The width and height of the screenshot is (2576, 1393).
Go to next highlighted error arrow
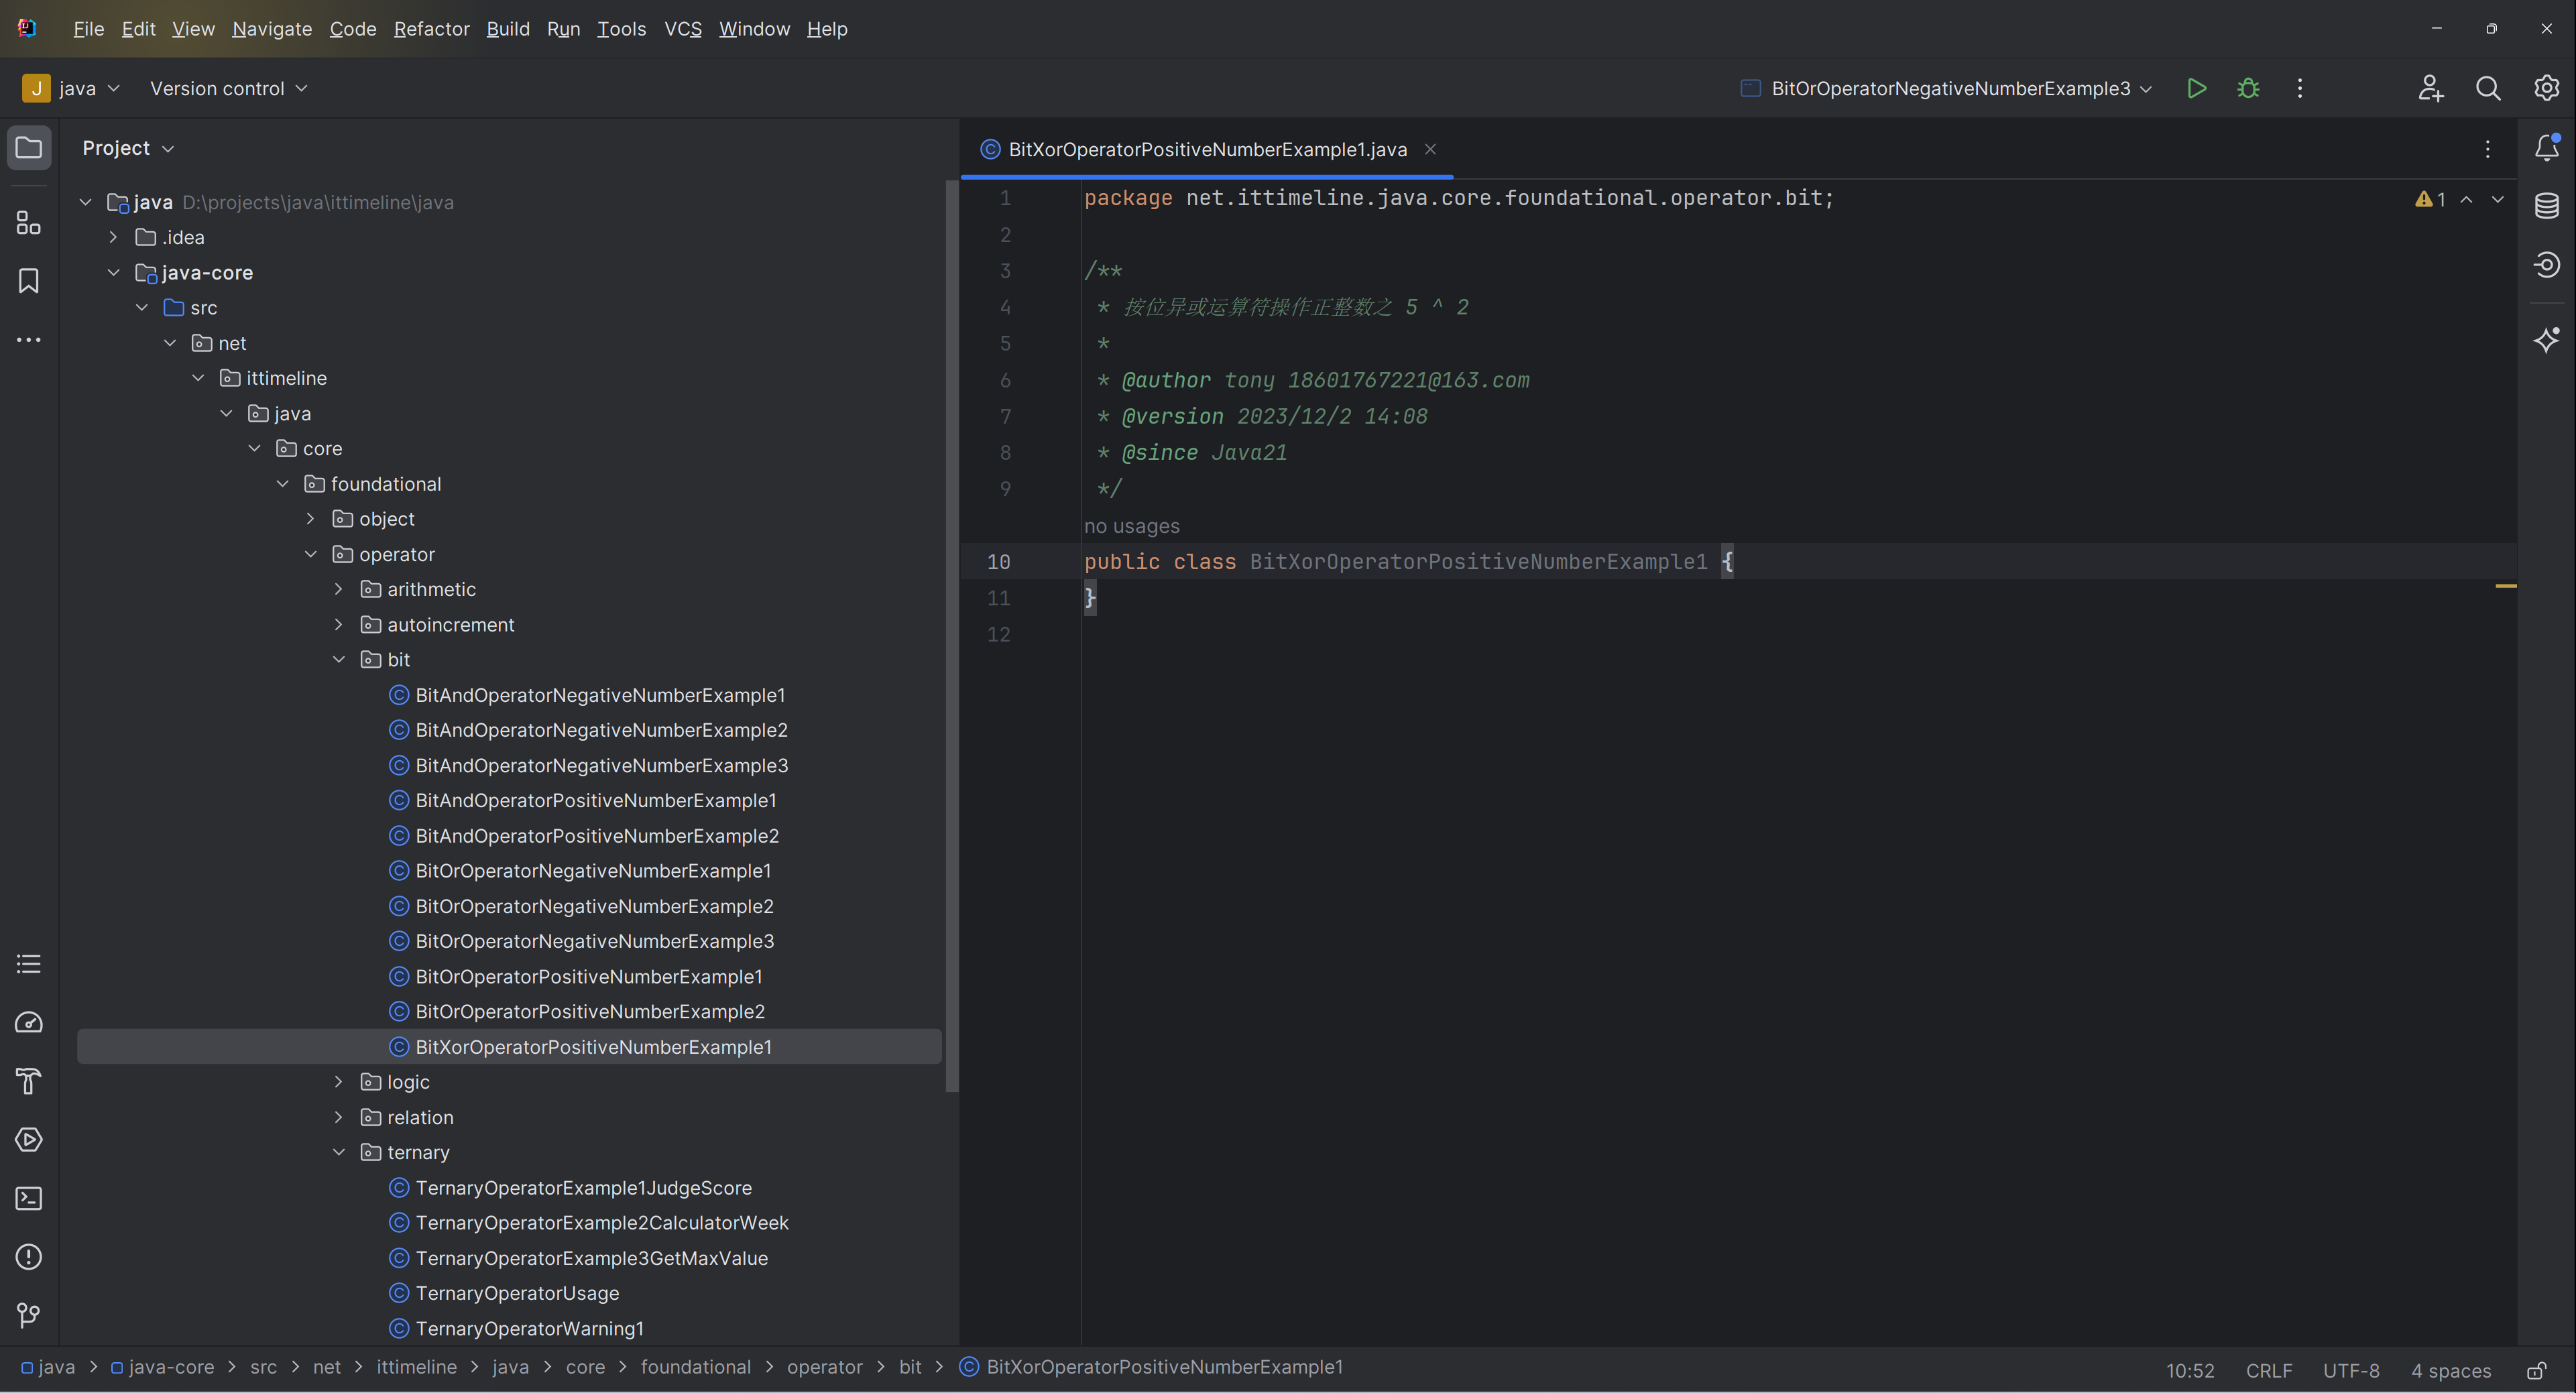pyautogui.click(x=2498, y=199)
